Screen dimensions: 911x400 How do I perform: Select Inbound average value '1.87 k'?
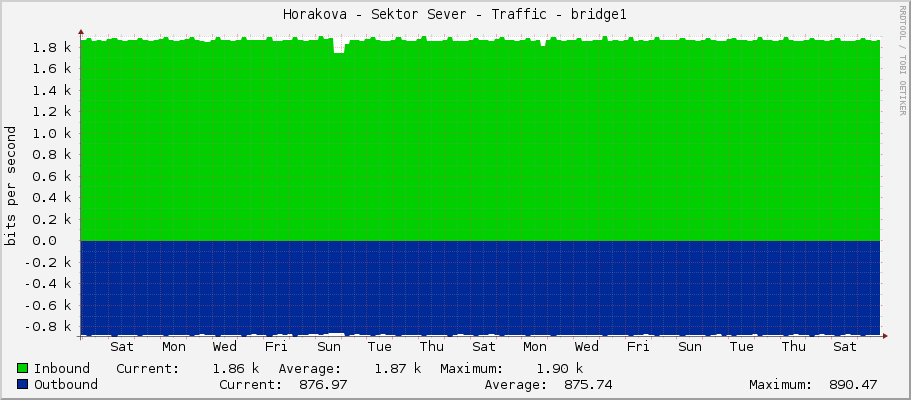[x=397, y=369]
